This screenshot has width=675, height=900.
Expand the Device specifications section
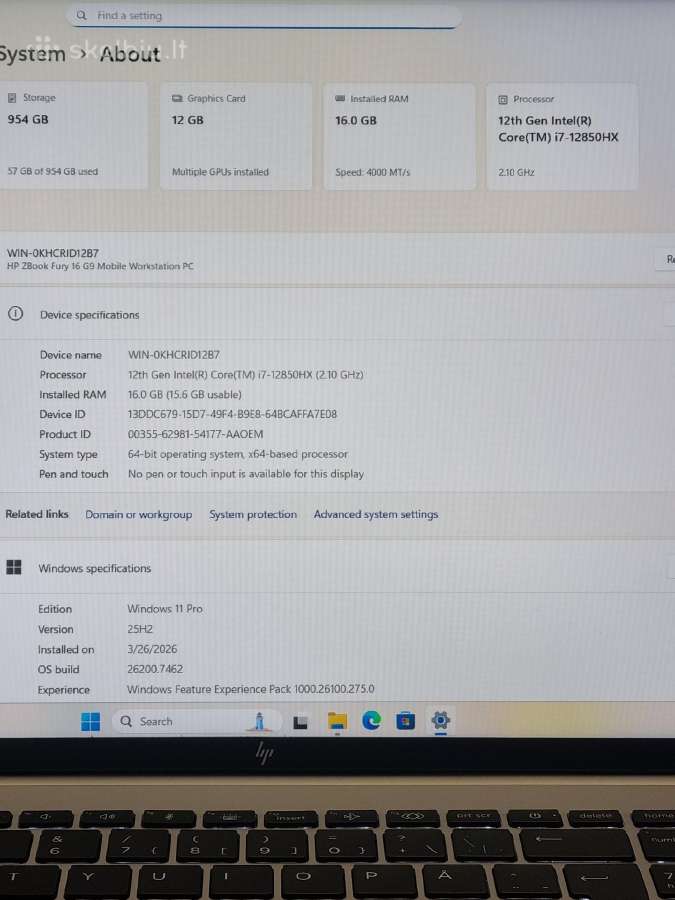click(x=338, y=315)
